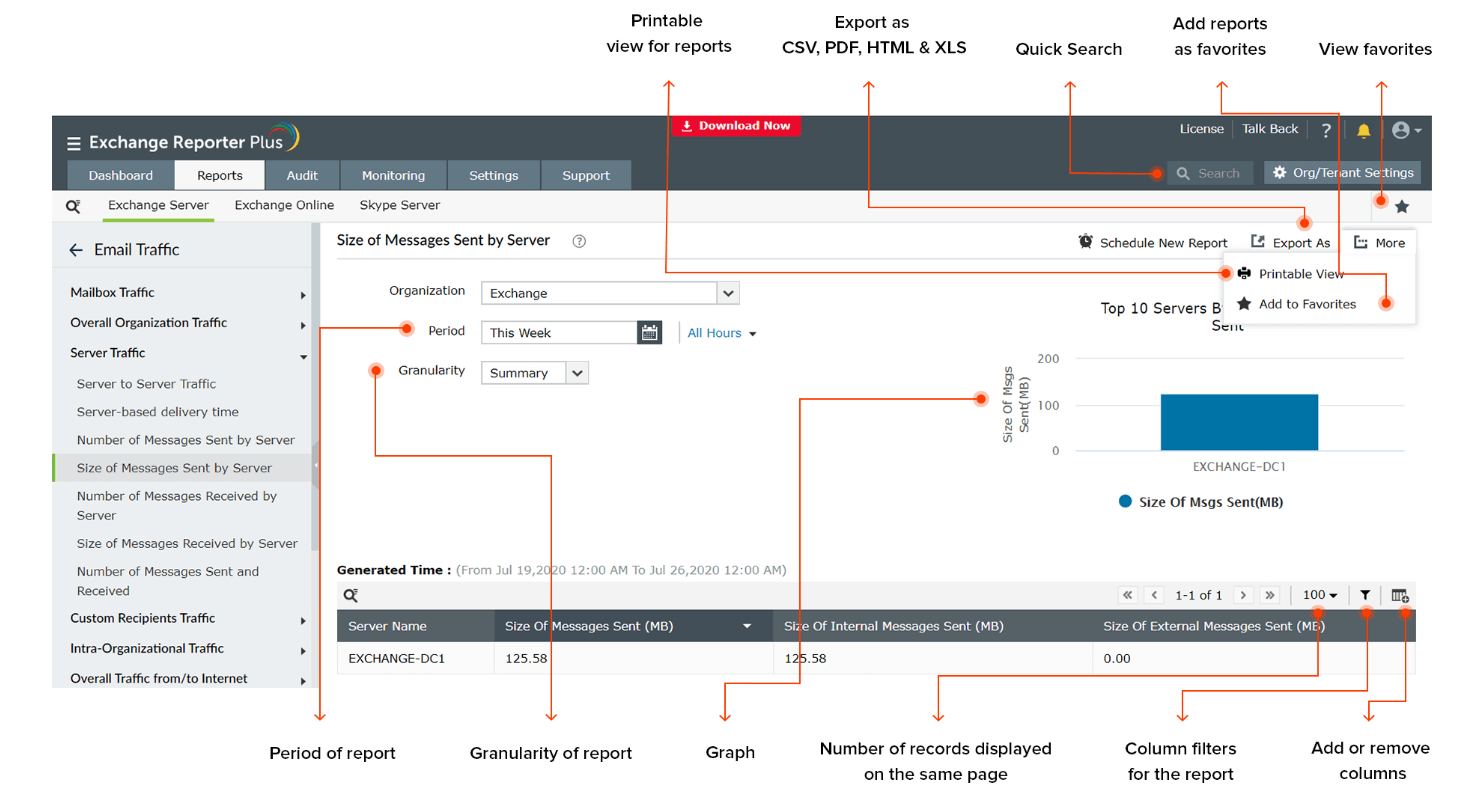Open the Skype Server sub-tab
The height and width of the screenshot is (802, 1472).
(400, 206)
